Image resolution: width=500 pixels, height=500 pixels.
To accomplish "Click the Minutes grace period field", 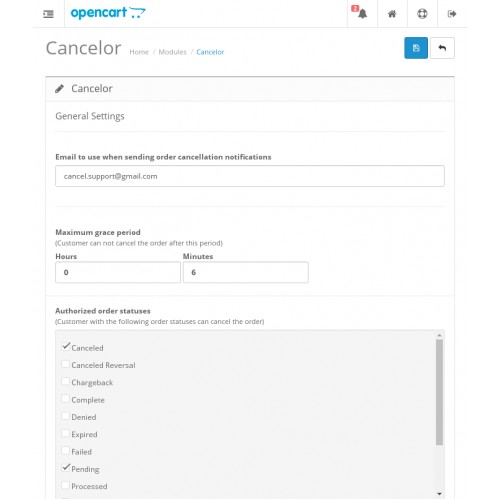I will click(x=246, y=272).
